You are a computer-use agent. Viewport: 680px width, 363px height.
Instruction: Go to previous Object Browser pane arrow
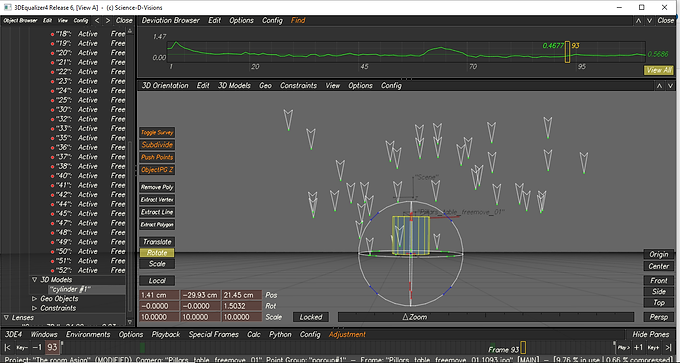click(97, 20)
